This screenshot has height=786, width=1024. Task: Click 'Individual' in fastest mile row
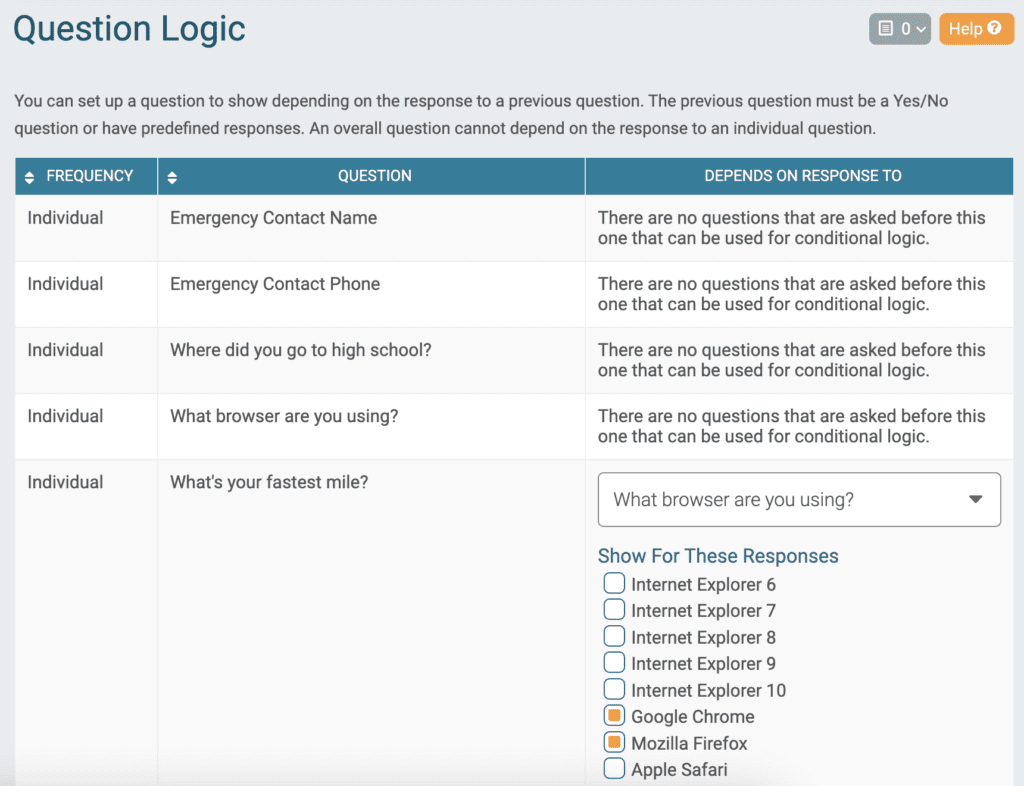65,482
